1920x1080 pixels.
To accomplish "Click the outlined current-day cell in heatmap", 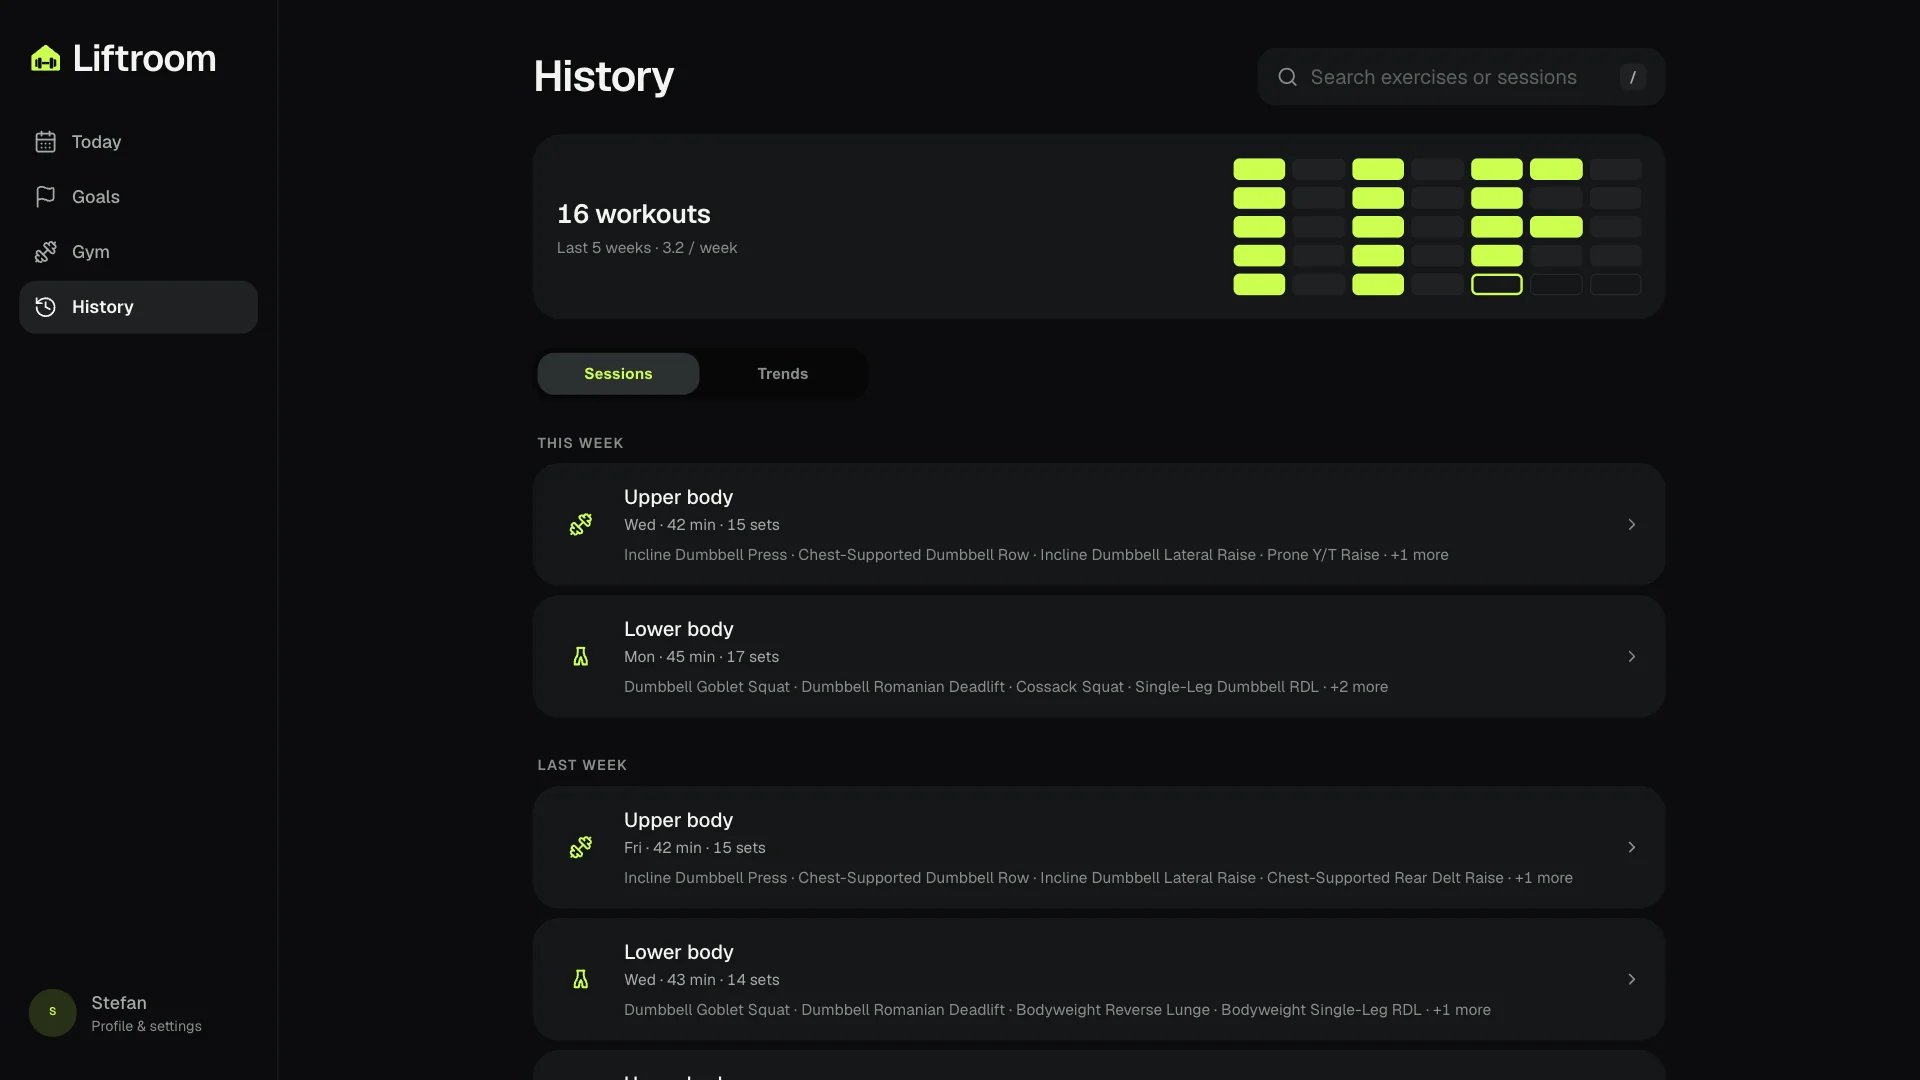I will [x=1496, y=285].
